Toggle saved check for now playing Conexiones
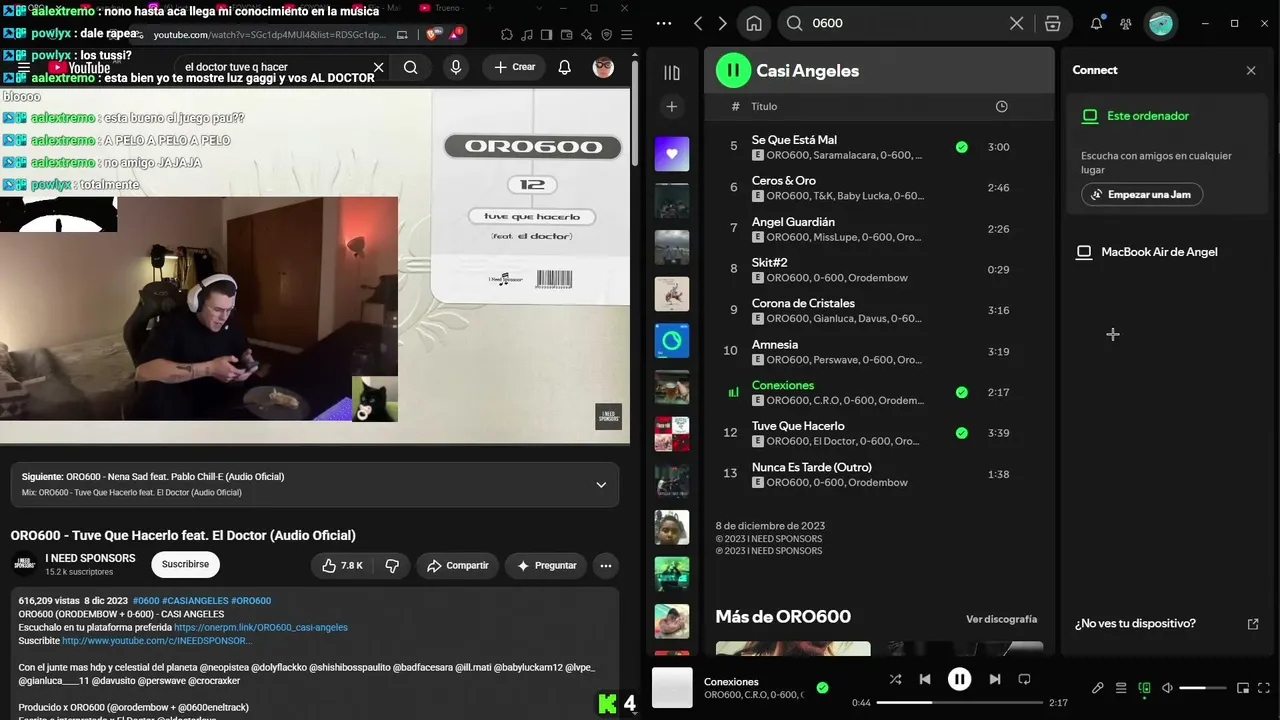Screen dimensions: 1280x720 [822, 687]
